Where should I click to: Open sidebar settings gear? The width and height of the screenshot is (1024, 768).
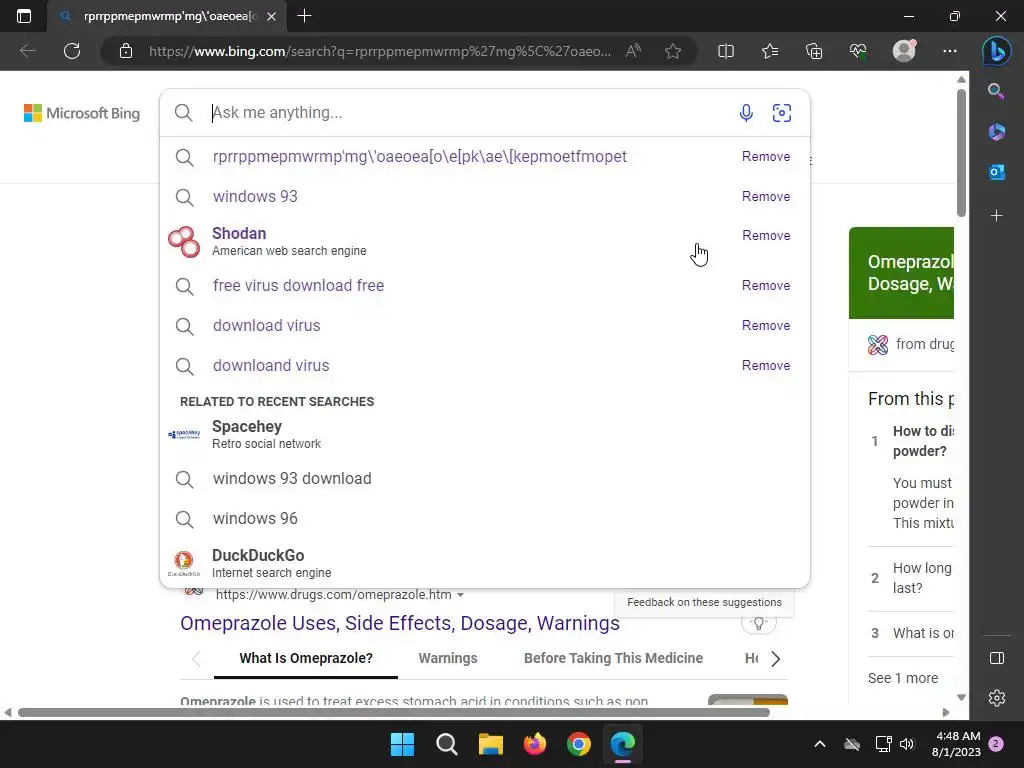997,698
